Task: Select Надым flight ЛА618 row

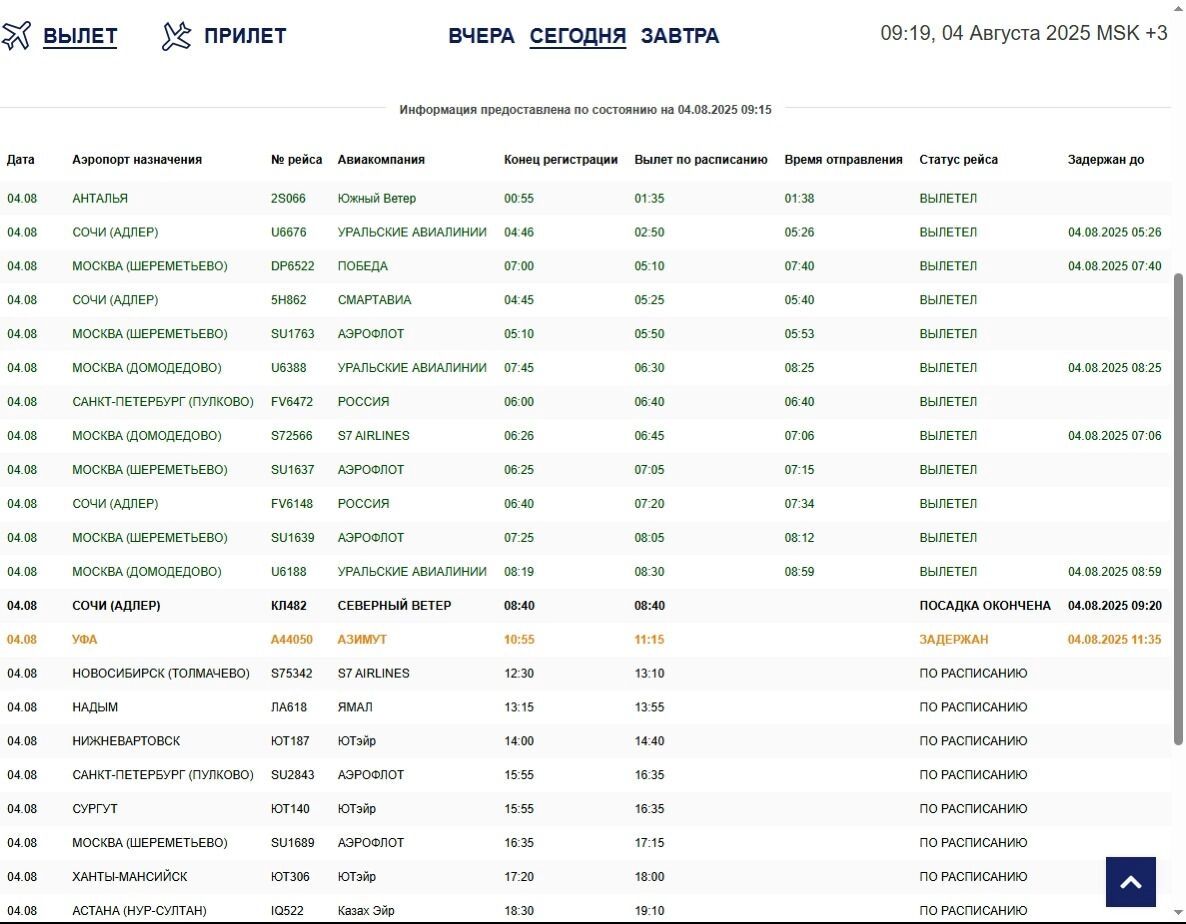Action: click(x=289, y=707)
